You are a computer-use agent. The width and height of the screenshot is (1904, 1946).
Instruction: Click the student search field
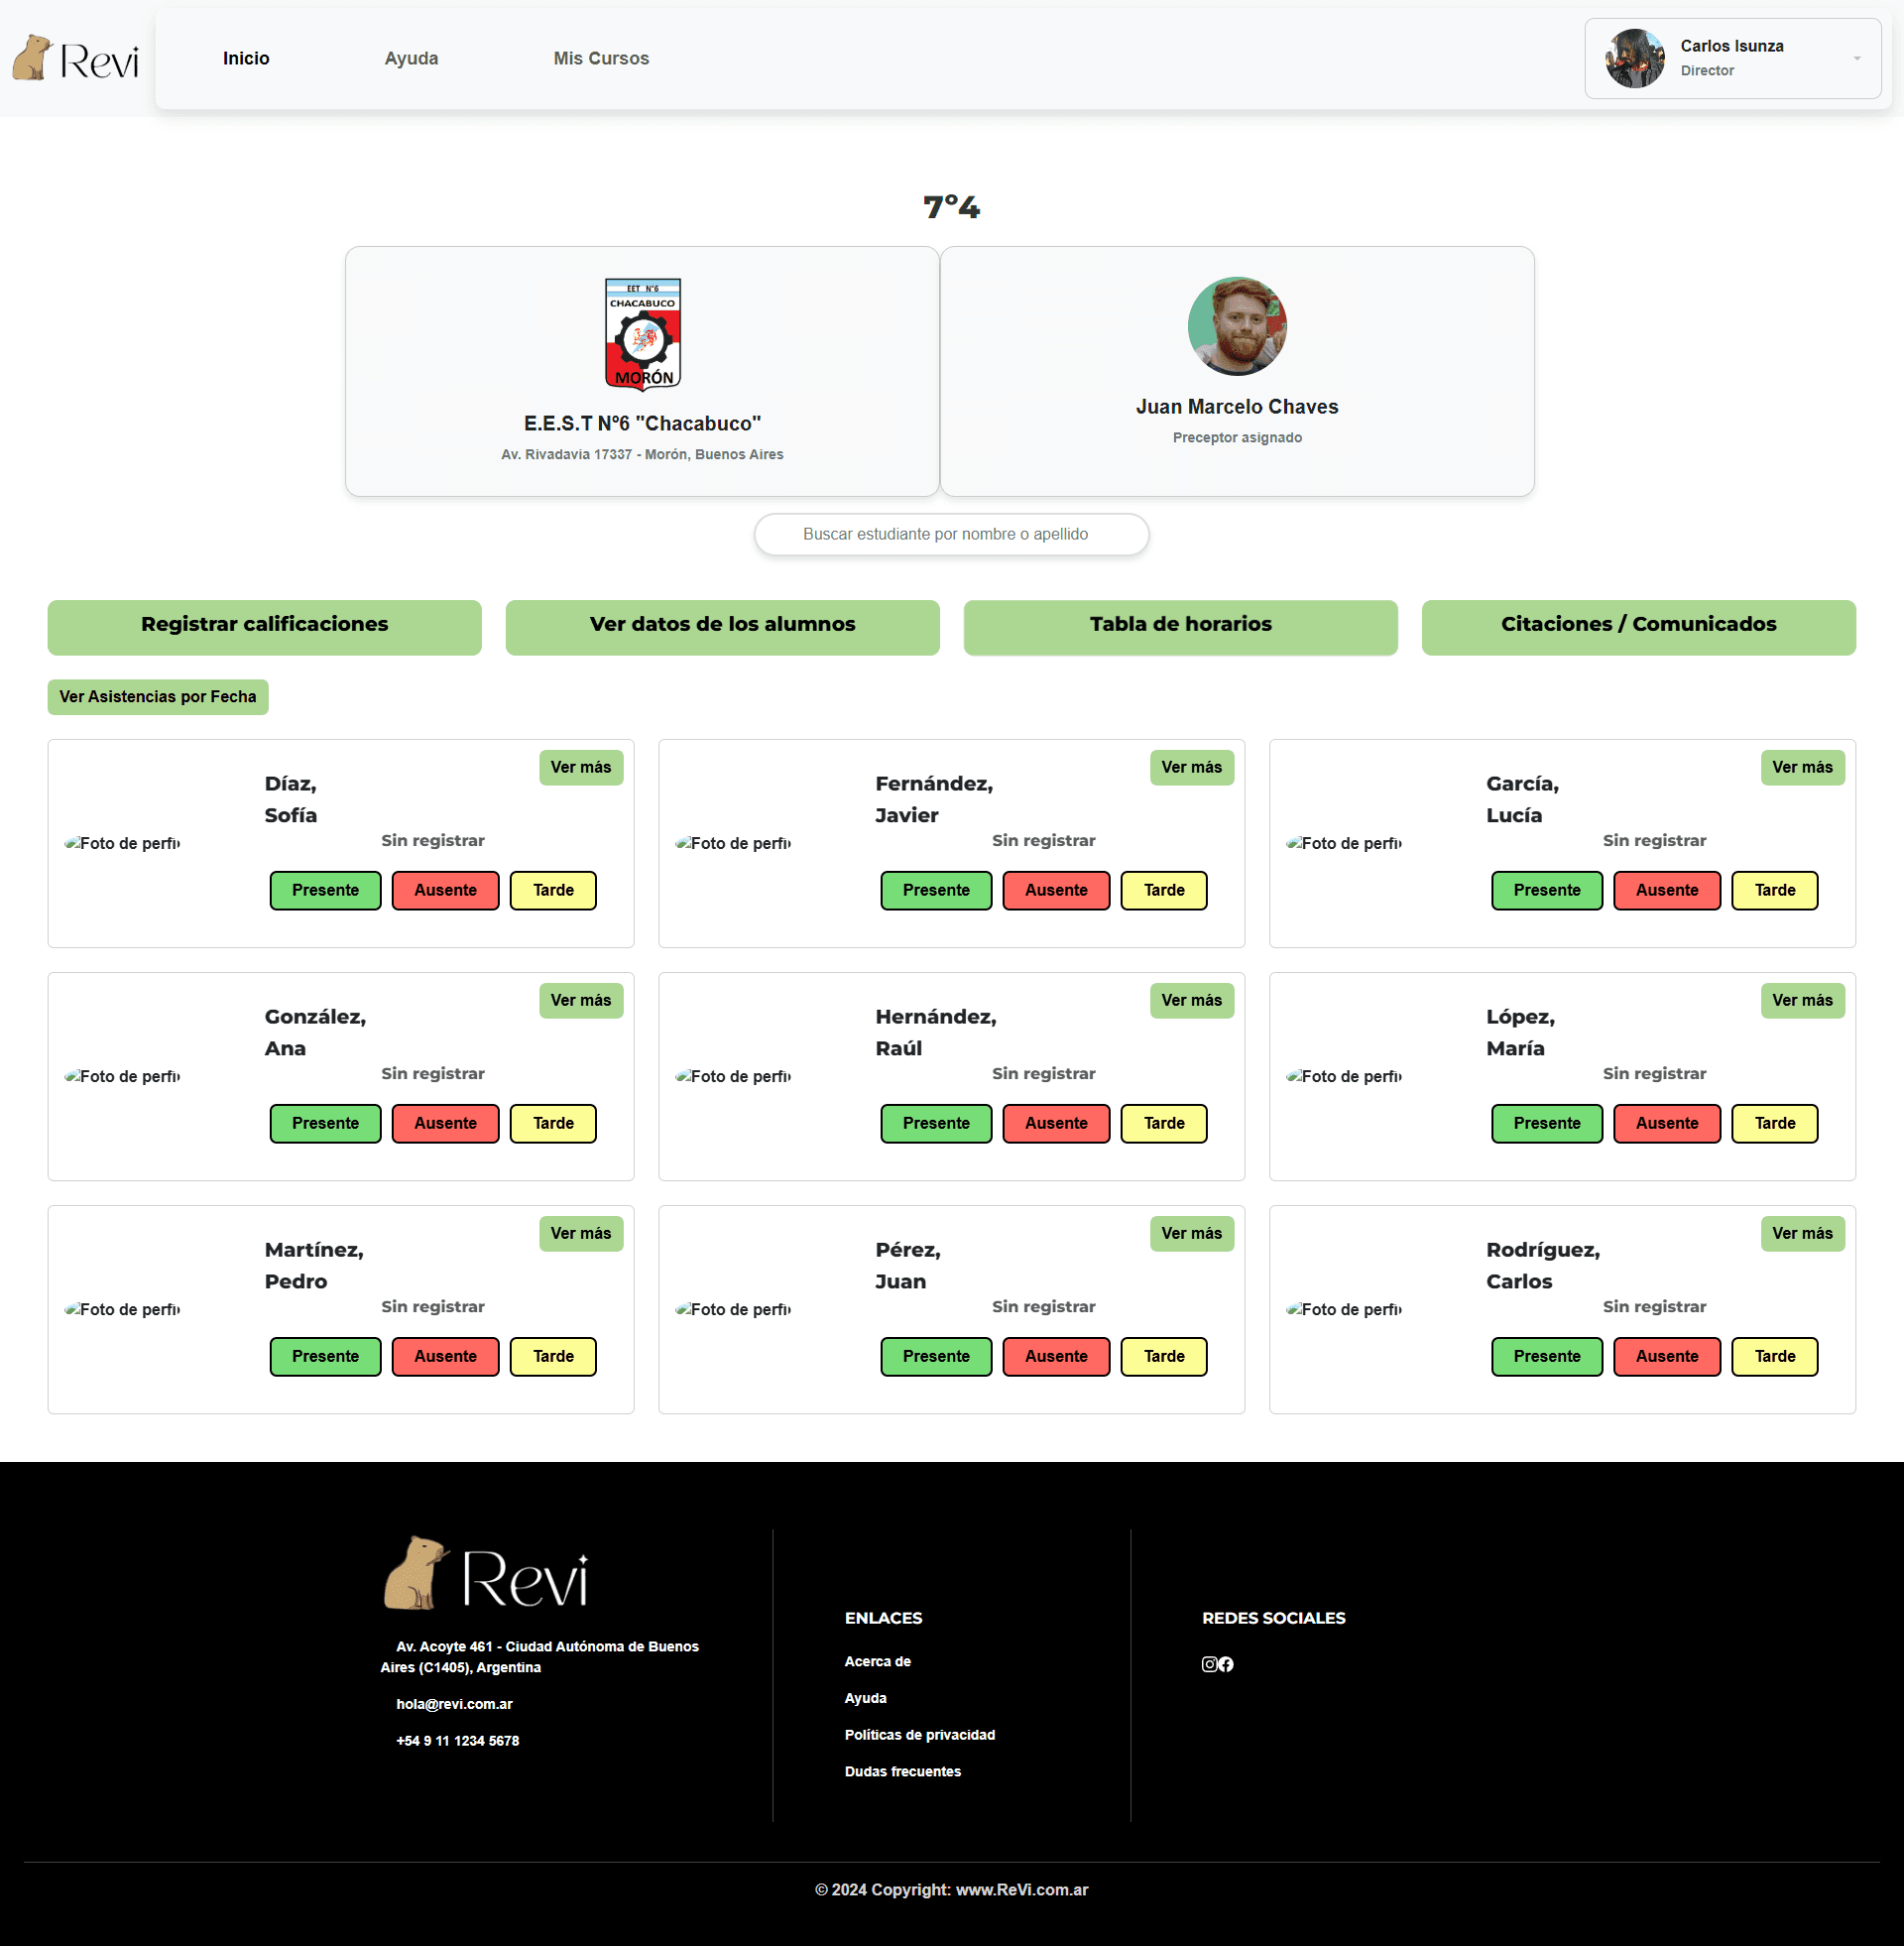tap(951, 534)
